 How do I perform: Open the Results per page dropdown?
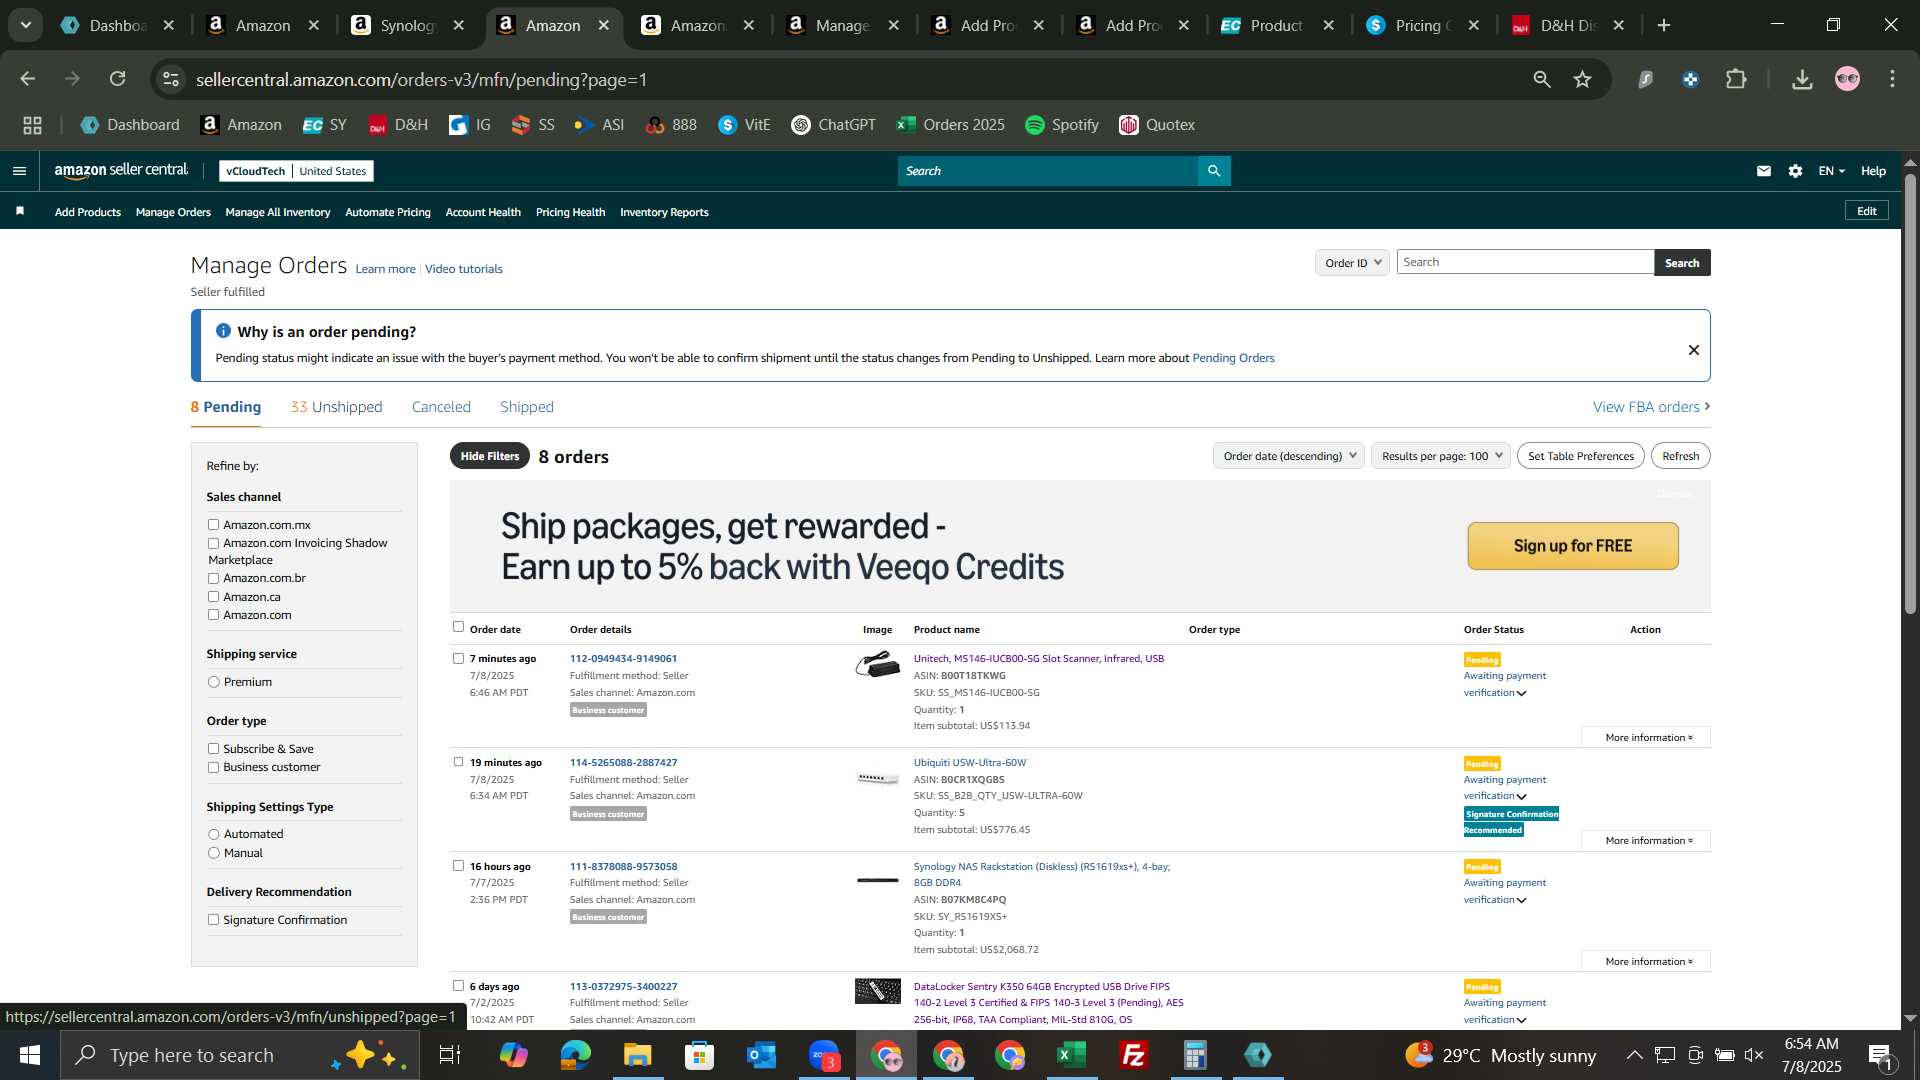[x=1440, y=456]
